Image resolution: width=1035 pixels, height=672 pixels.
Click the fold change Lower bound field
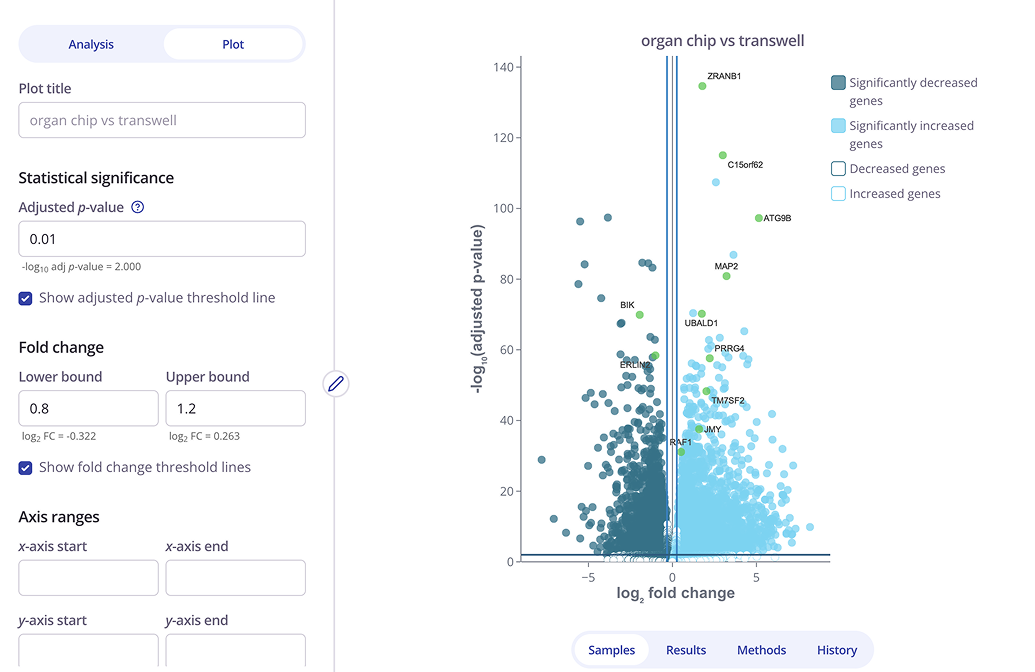[88, 408]
